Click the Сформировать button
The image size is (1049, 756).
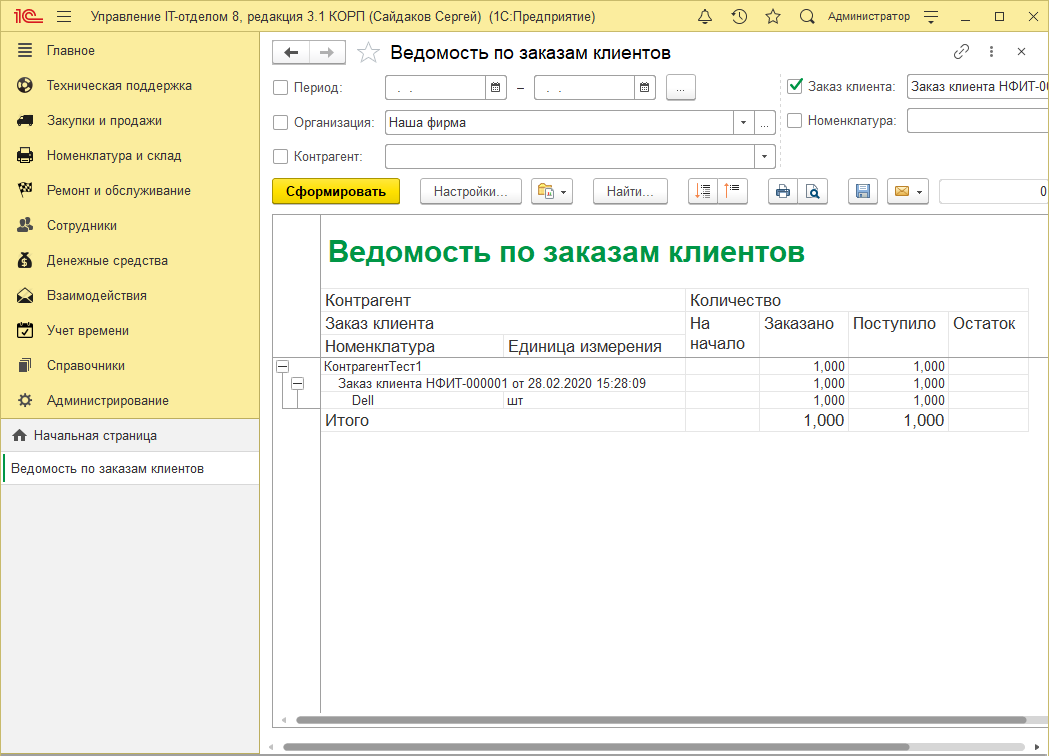pos(335,191)
